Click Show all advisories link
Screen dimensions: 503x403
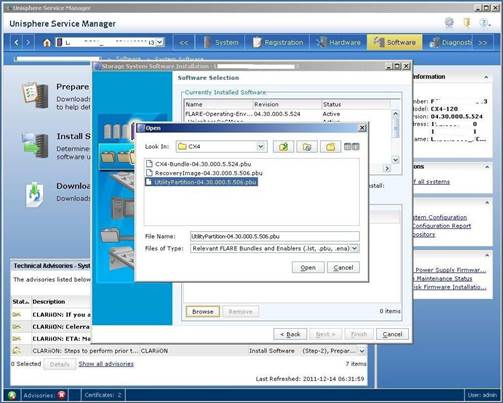106,364
